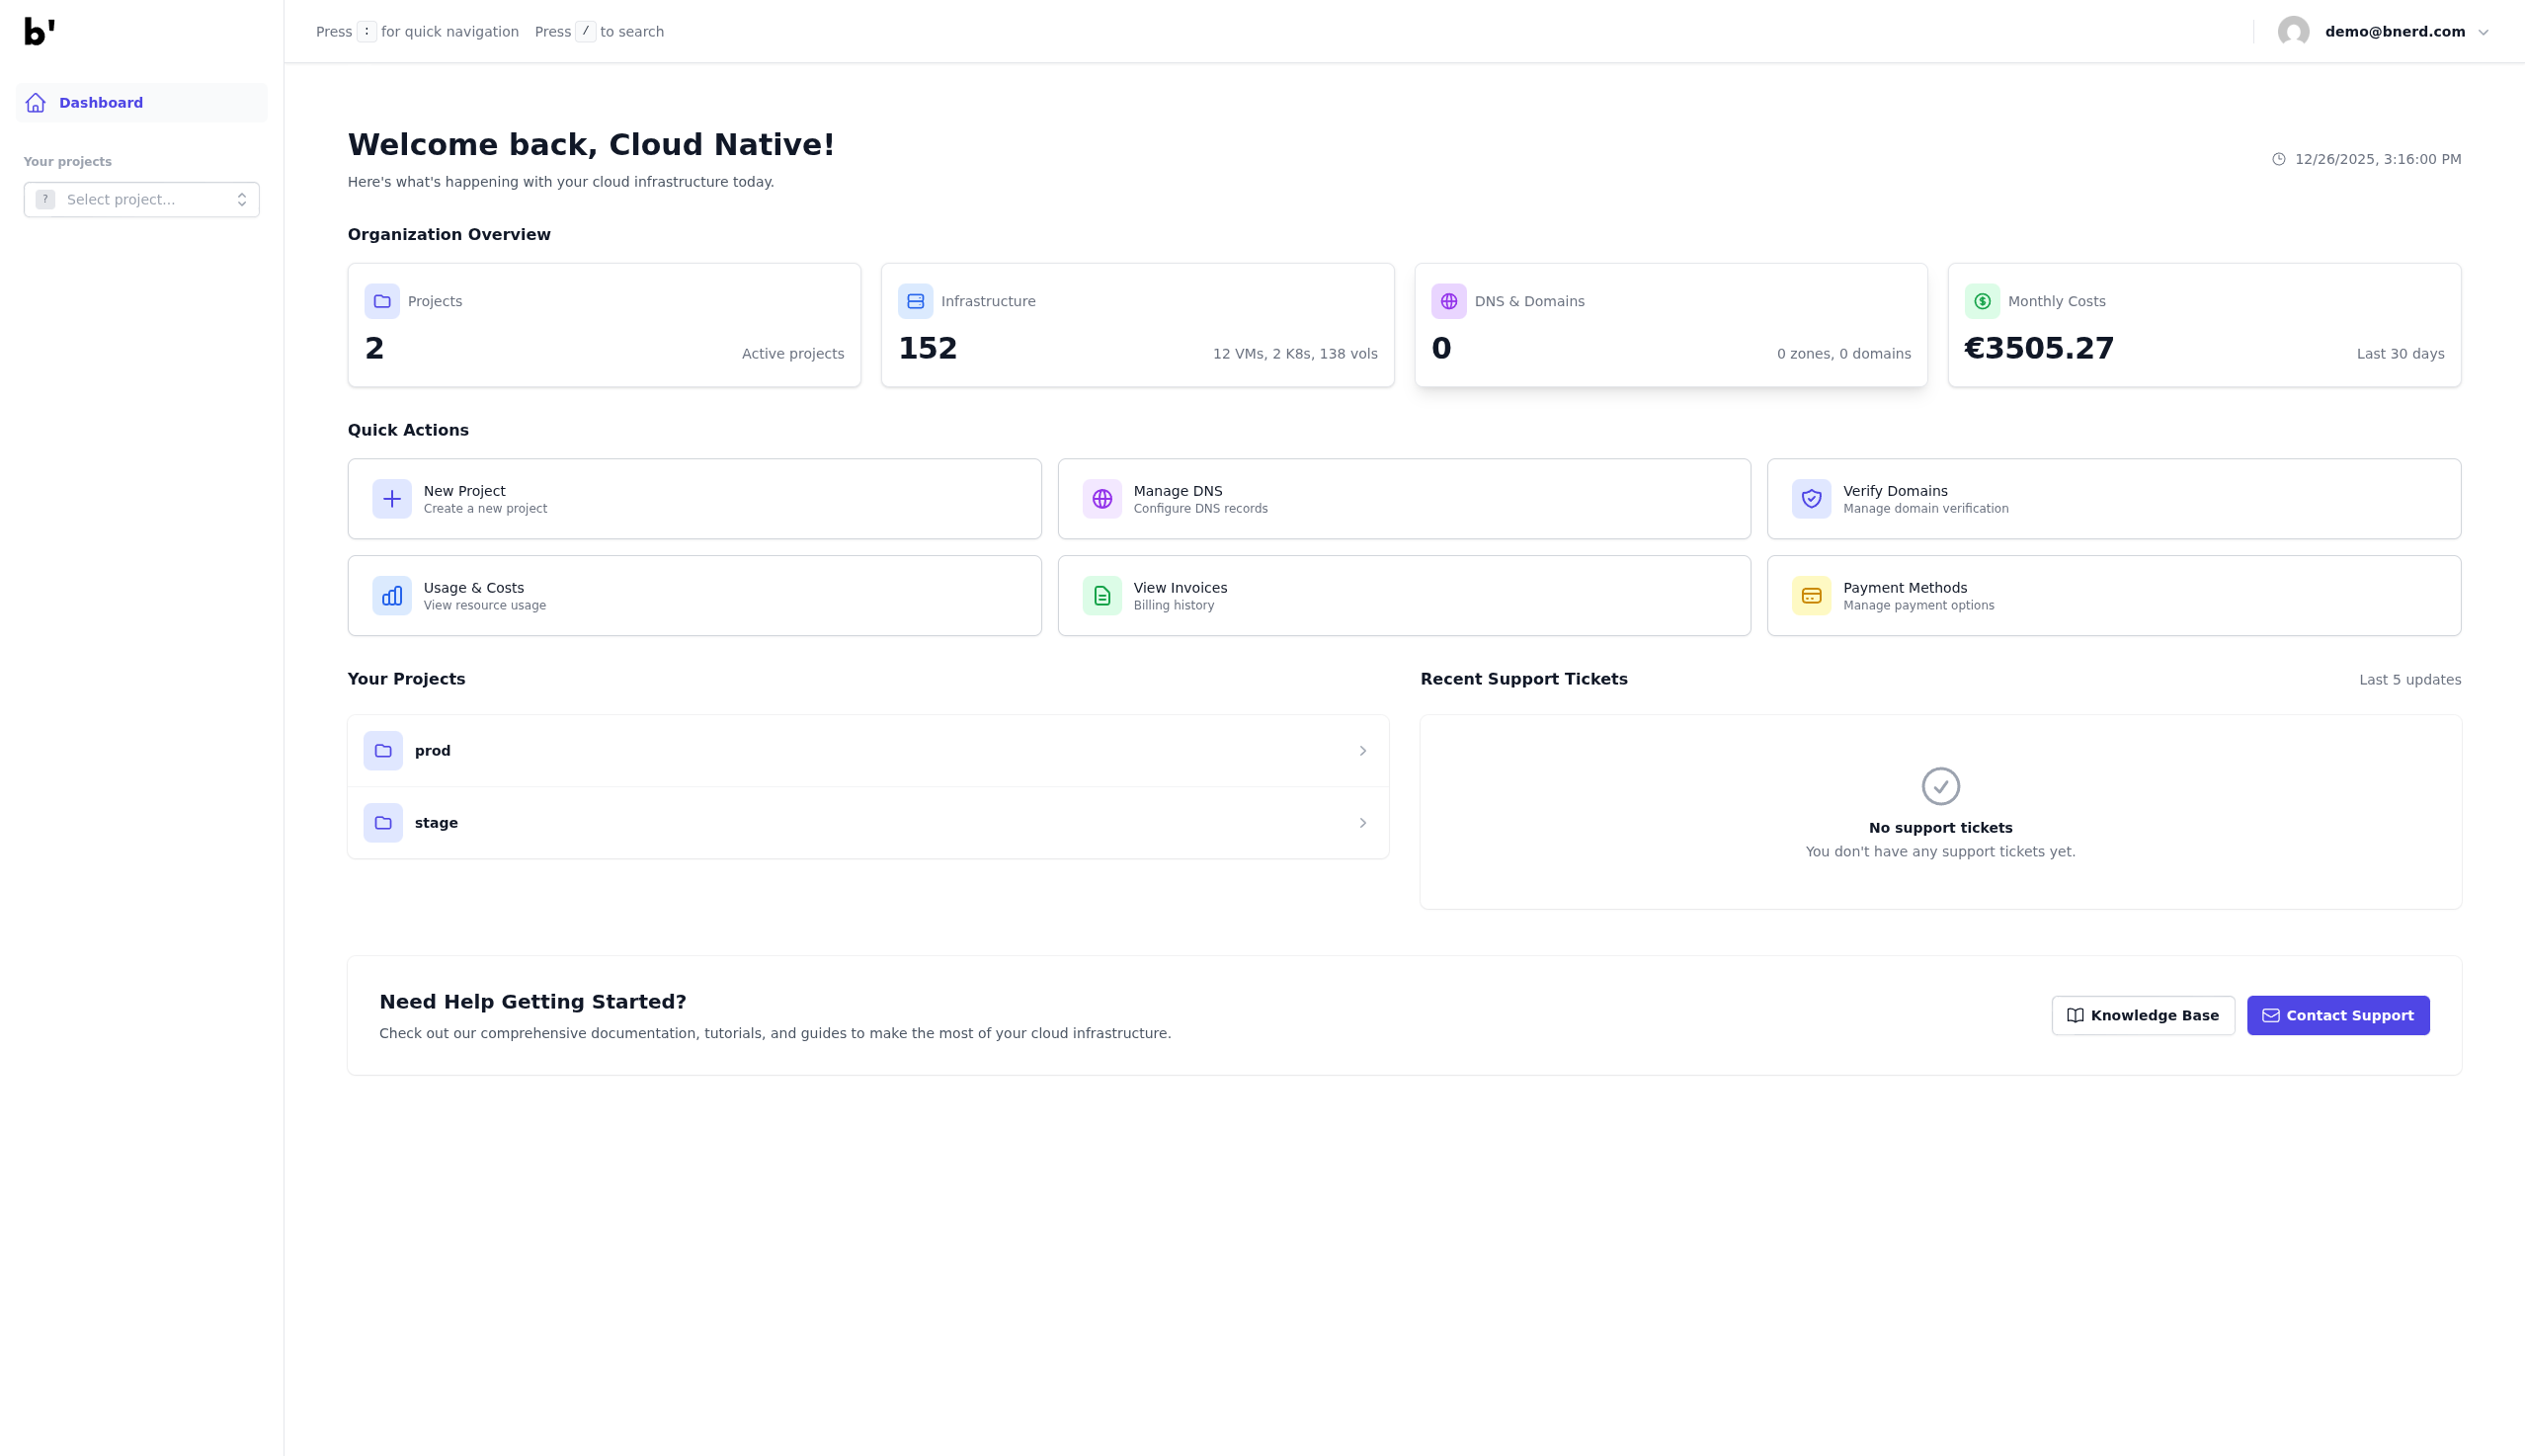Click the Payment Methods card icon
This screenshot has width=2525, height=1456.
point(1811,596)
